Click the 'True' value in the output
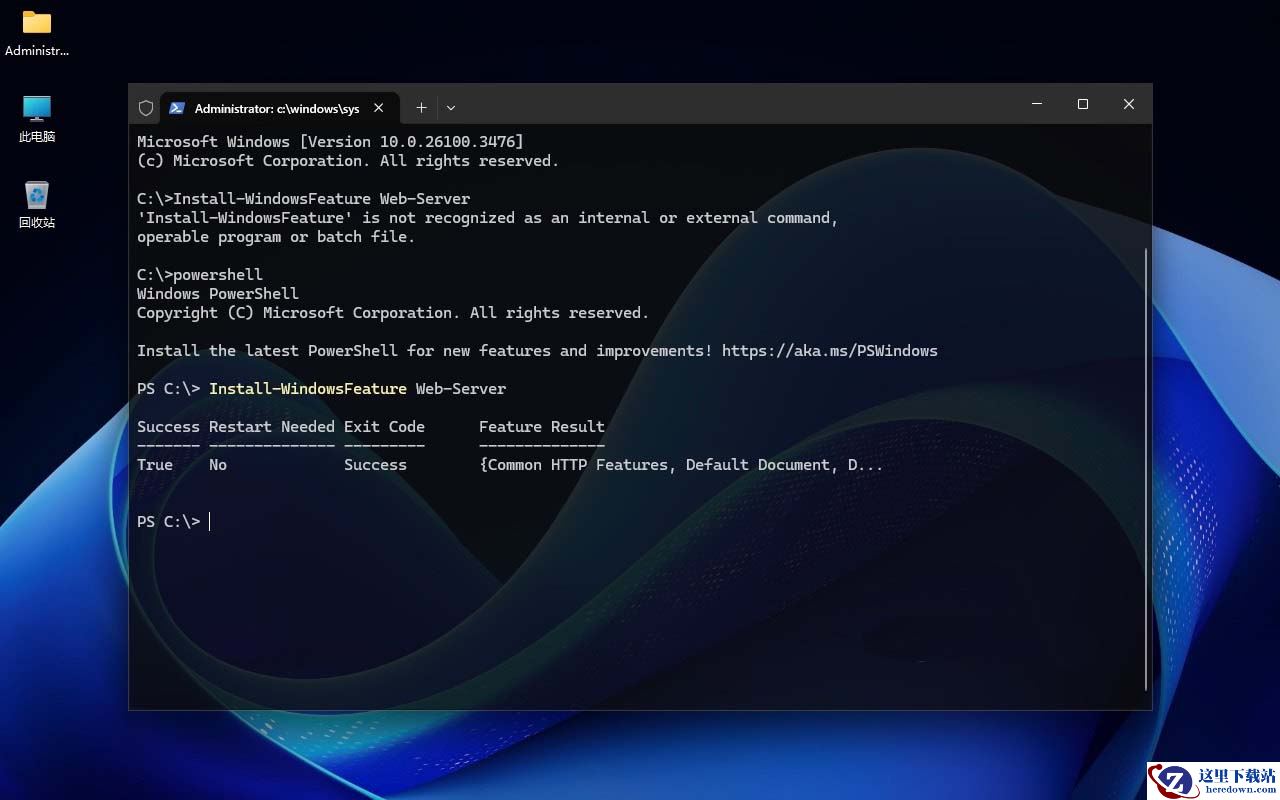 (155, 465)
